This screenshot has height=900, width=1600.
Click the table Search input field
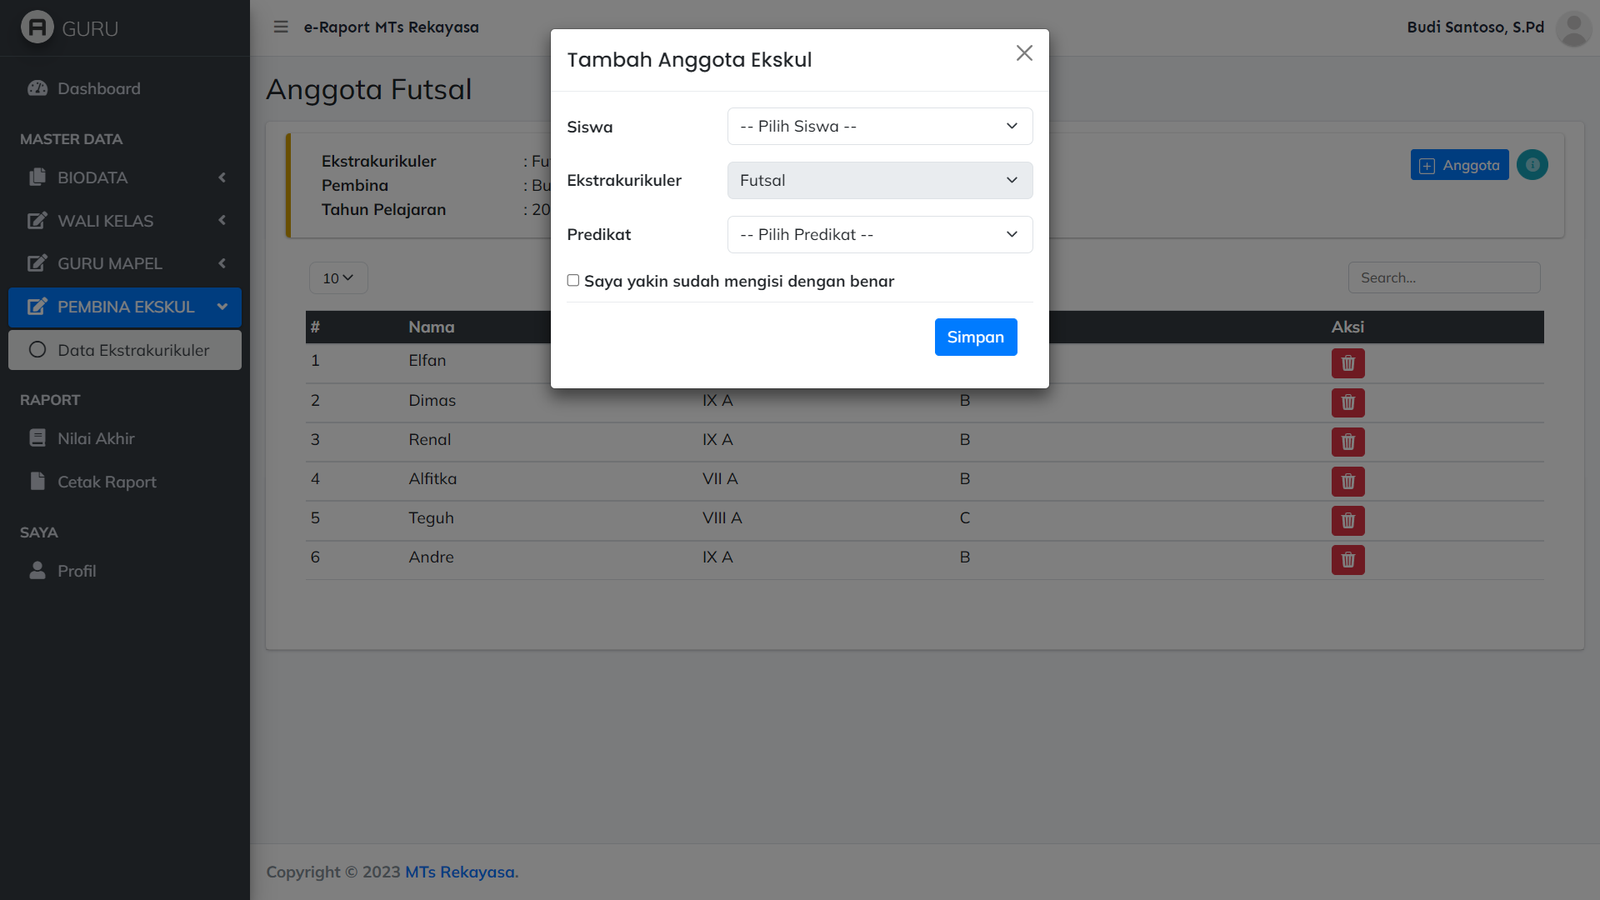pos(1443,278)
